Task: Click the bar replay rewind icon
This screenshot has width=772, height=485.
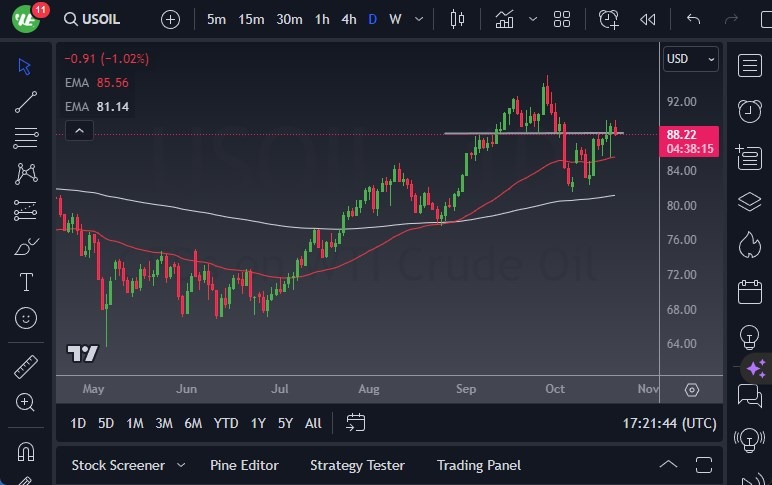Action: [648, 19]
